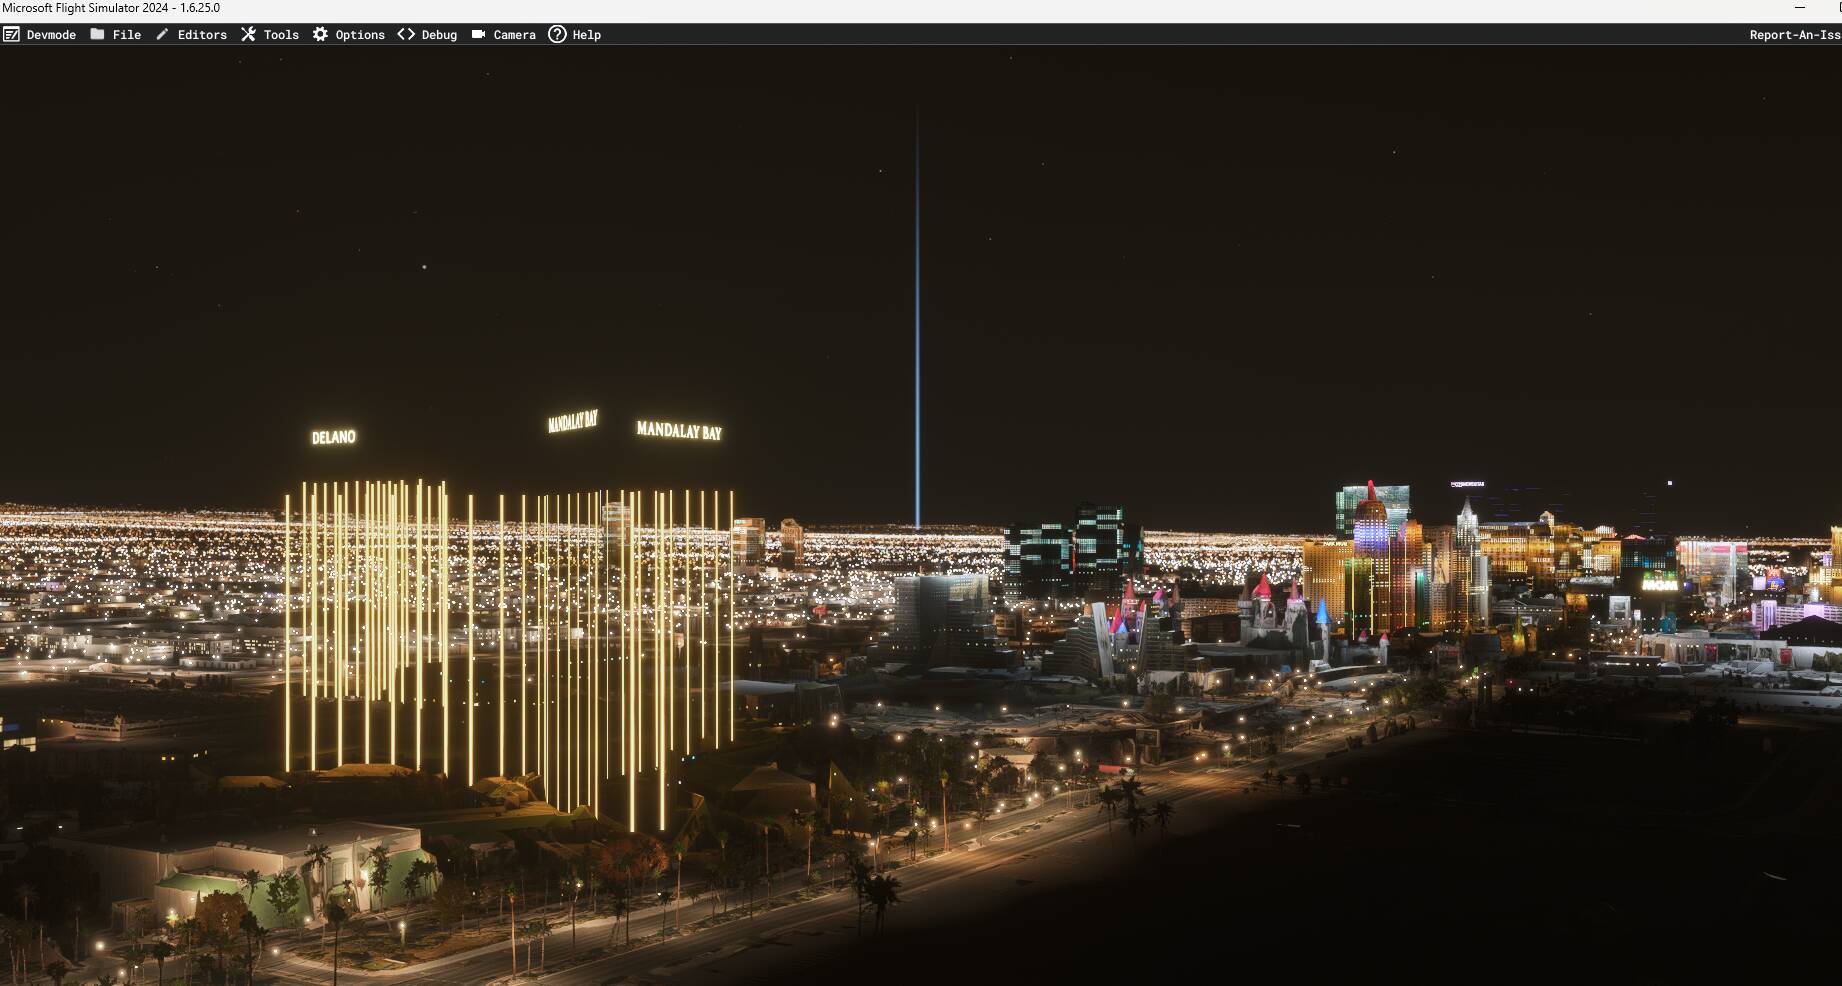Click the Tools wrench icon
This screenshot has height=986, width=1842.
tap(248, 34)
